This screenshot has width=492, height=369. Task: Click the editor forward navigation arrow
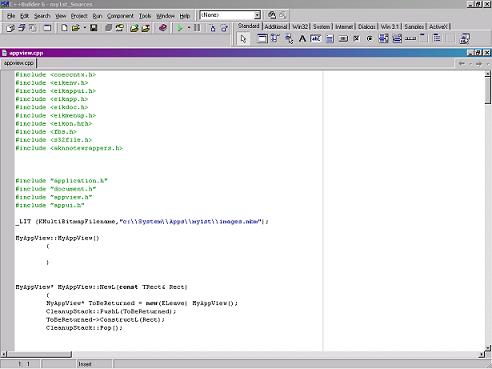pos(479,64)
